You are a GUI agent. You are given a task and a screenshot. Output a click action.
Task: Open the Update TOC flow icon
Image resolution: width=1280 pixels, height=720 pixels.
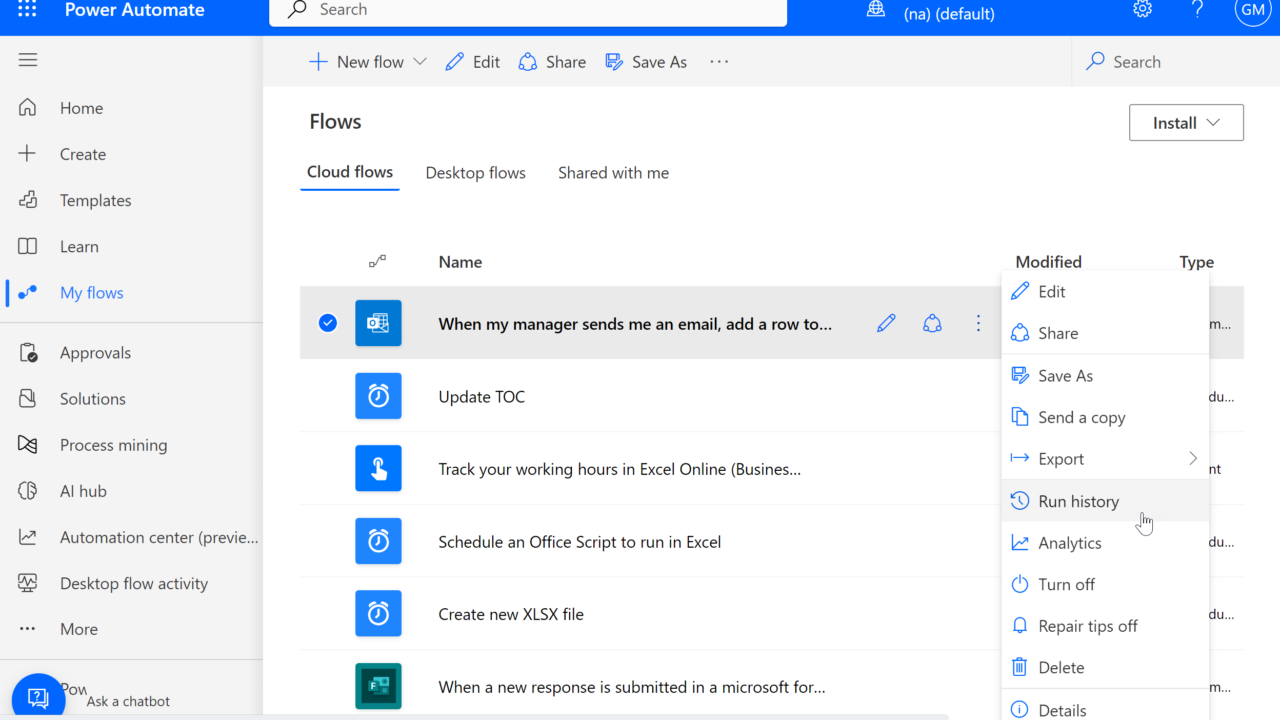(x=378, y=396)
